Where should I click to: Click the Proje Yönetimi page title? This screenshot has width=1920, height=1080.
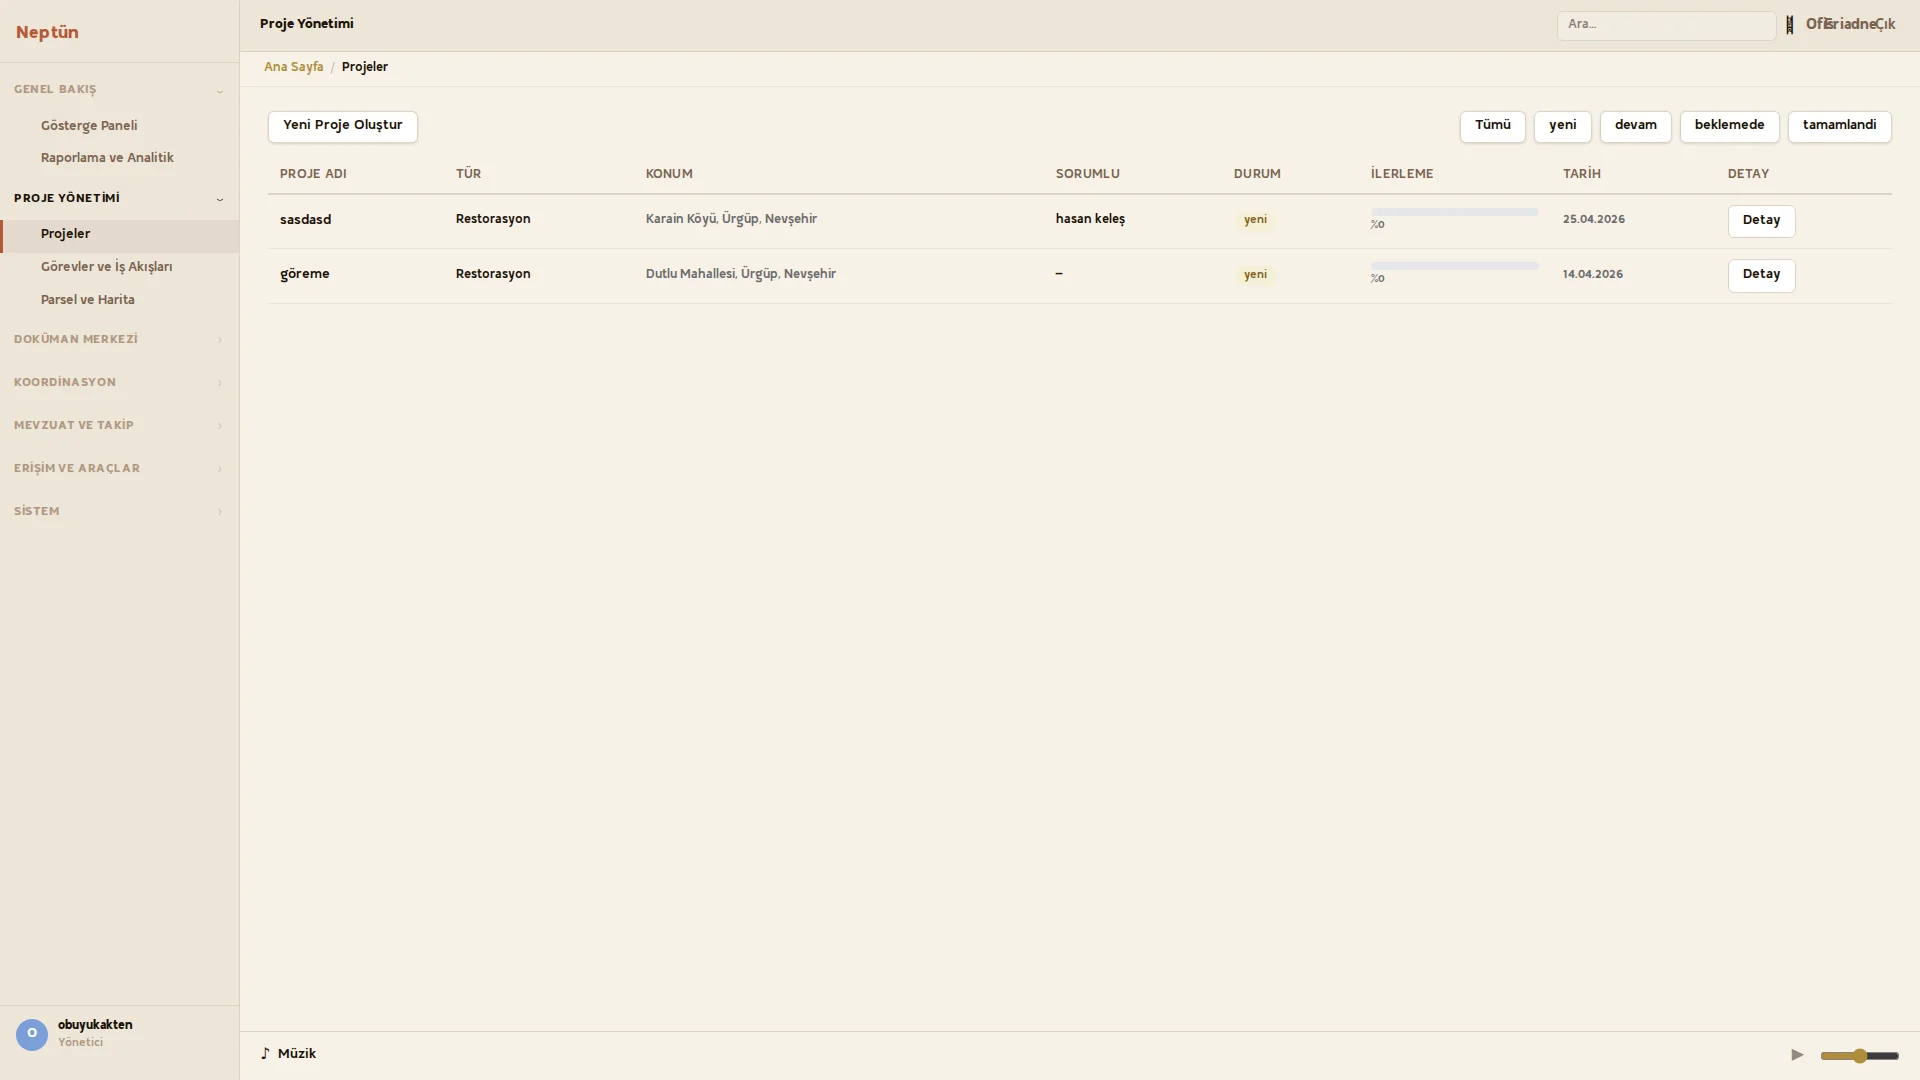306,24
